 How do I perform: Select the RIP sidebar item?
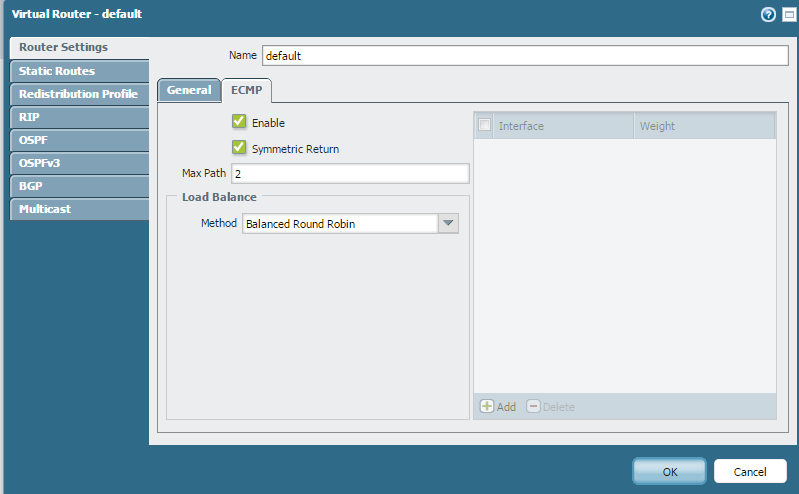pyautogui.click(x=79, y=117)
